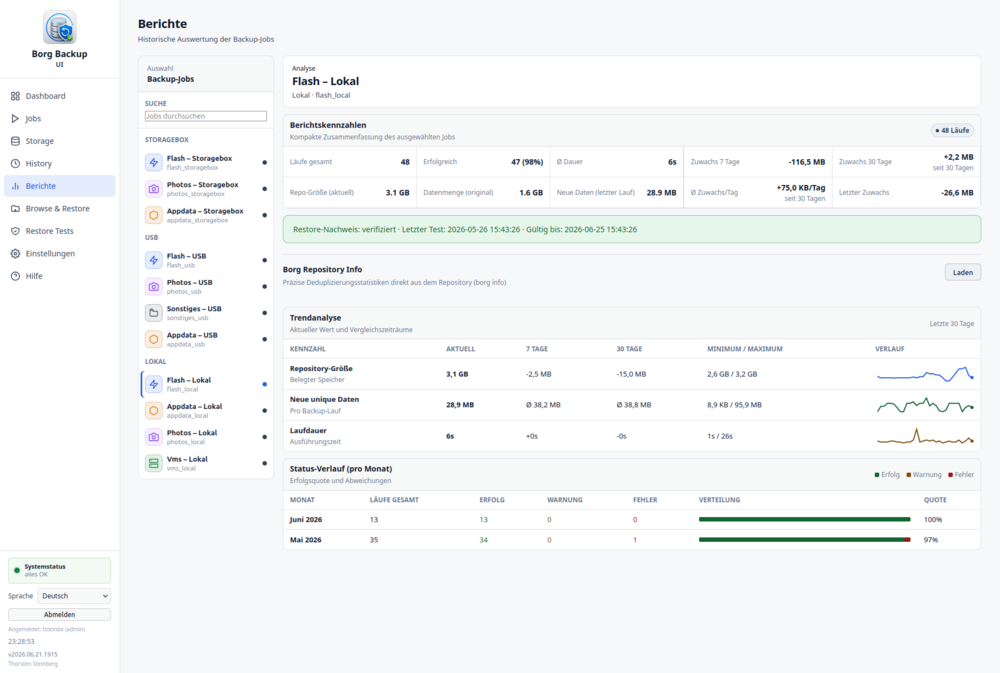1000x673 pixels.
Task: Click the Restore Tests shield icon
Action: (15, 231)
